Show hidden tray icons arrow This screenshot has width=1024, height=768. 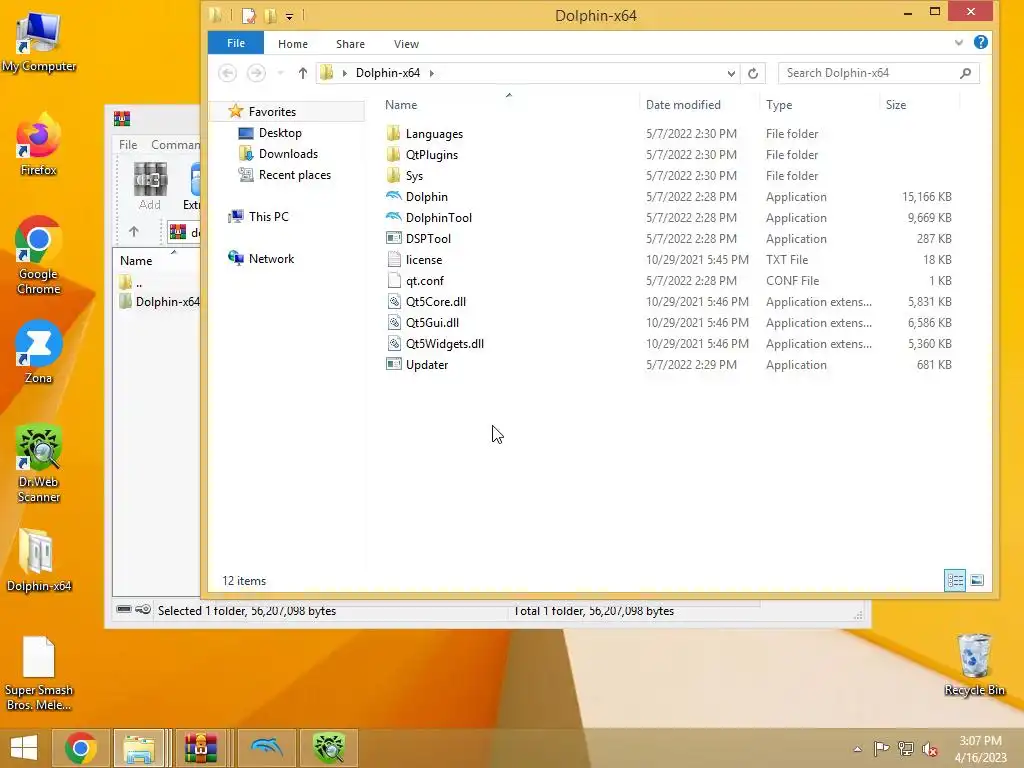pos(857,749)
